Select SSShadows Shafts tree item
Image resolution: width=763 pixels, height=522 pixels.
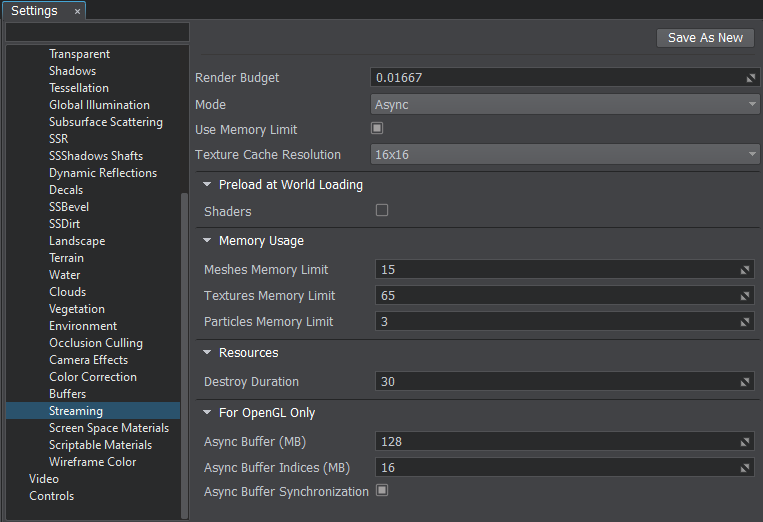96,156
